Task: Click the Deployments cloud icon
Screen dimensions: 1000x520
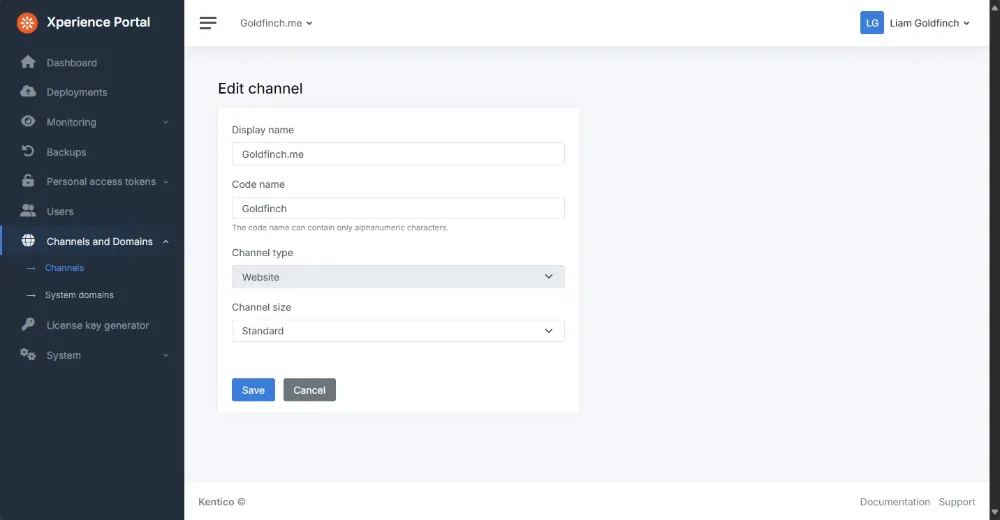Action: point(28,92)
